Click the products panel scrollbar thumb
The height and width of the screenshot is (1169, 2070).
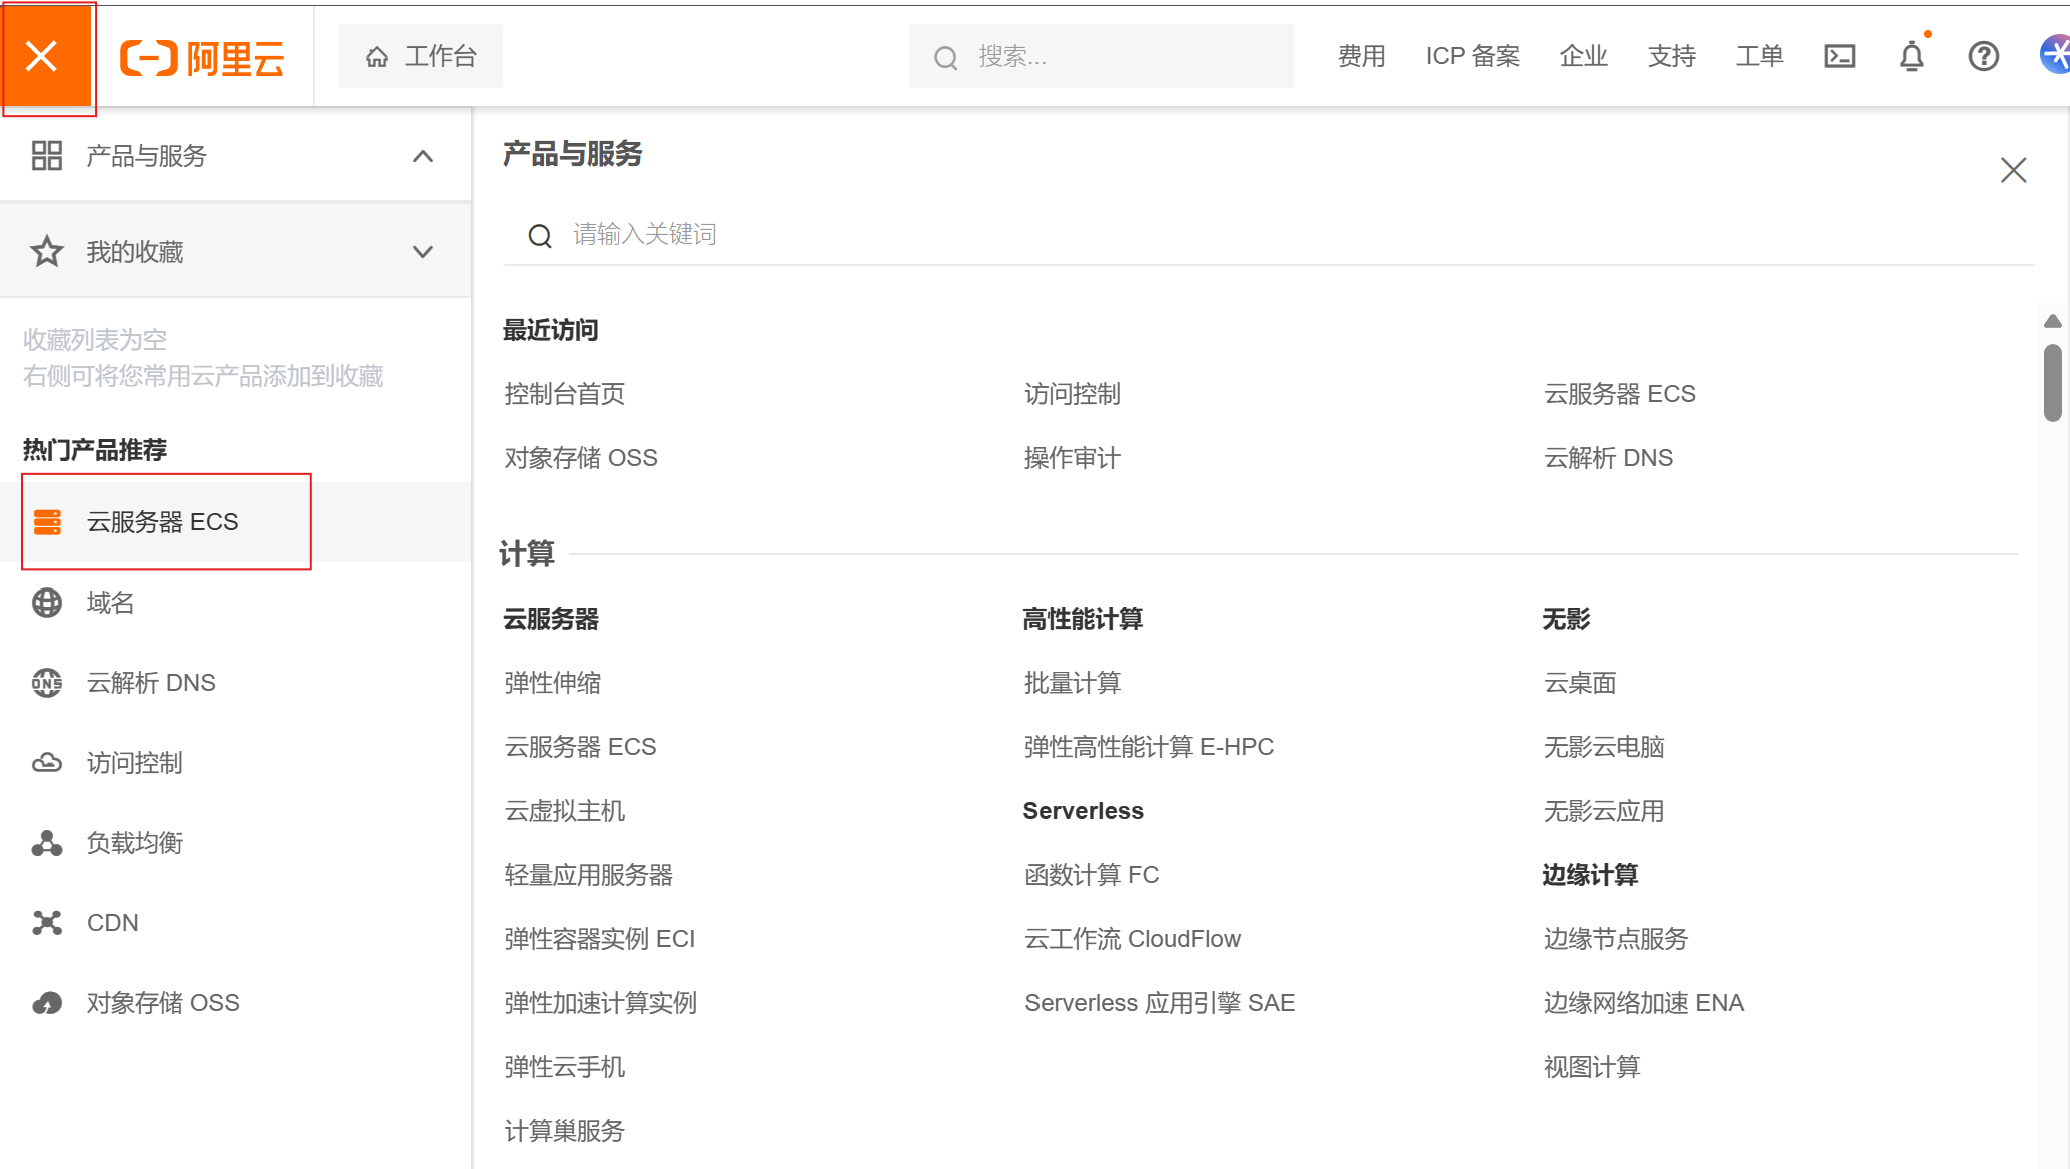2052,383
